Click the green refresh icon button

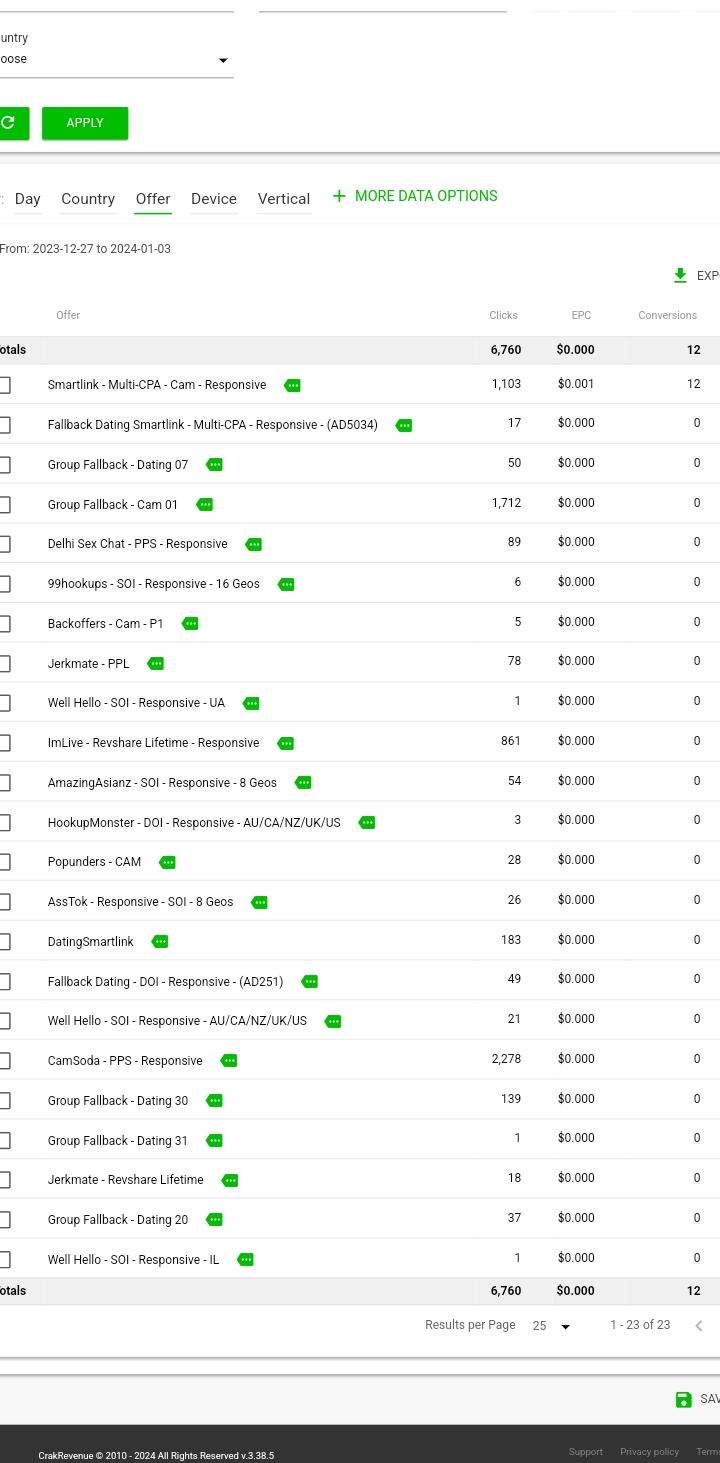pos(10,123)
